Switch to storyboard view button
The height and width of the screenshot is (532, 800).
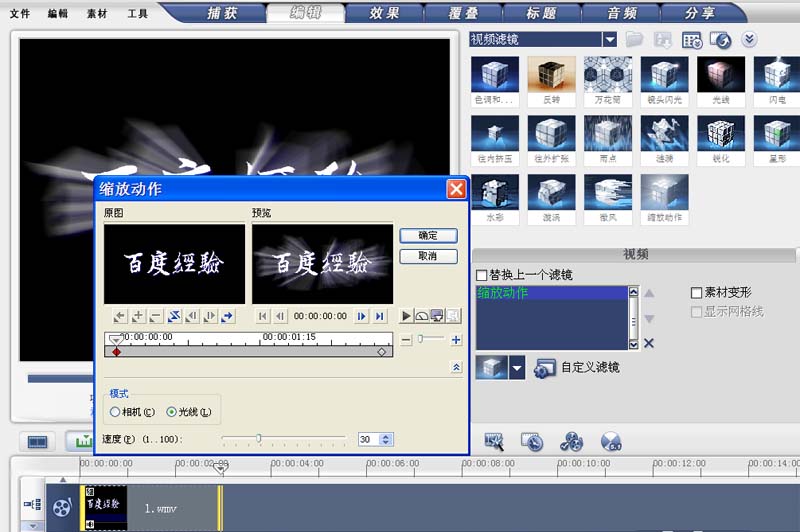pyautogui.click(x=37, y=442)
